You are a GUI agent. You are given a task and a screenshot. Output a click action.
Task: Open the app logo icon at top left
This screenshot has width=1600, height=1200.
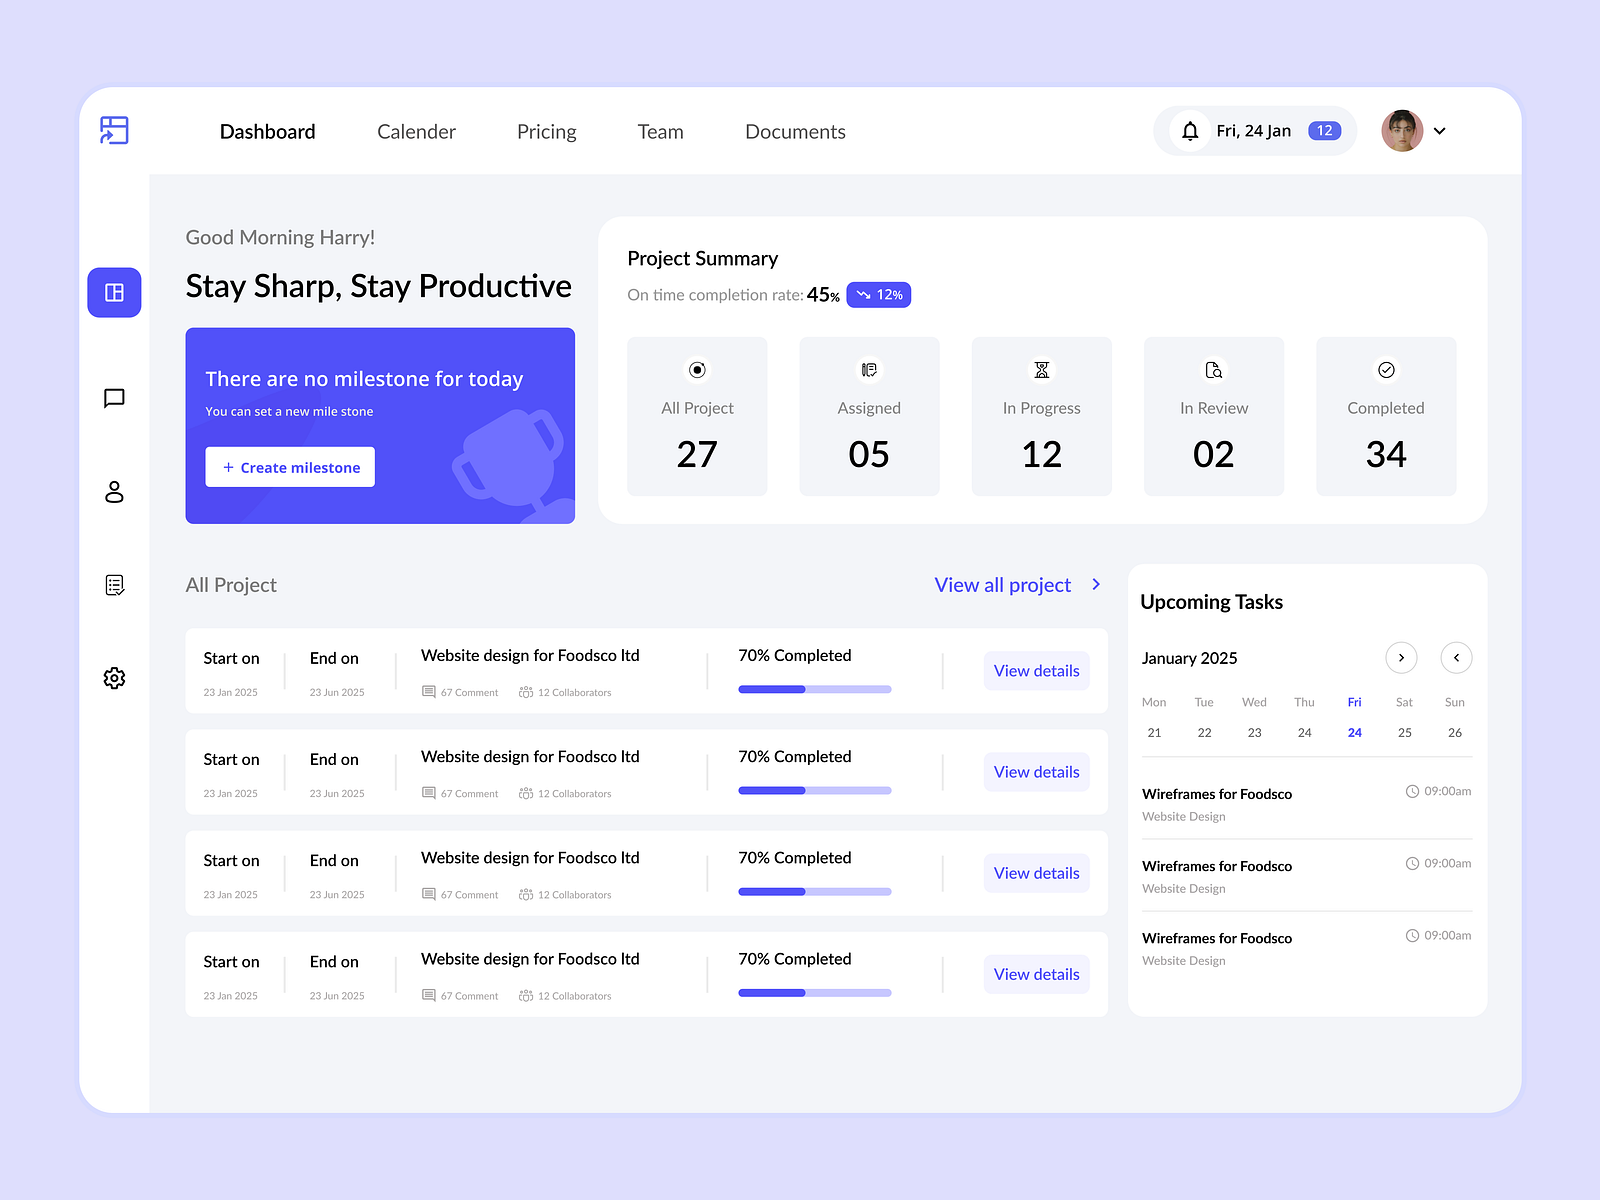[114, 130]
